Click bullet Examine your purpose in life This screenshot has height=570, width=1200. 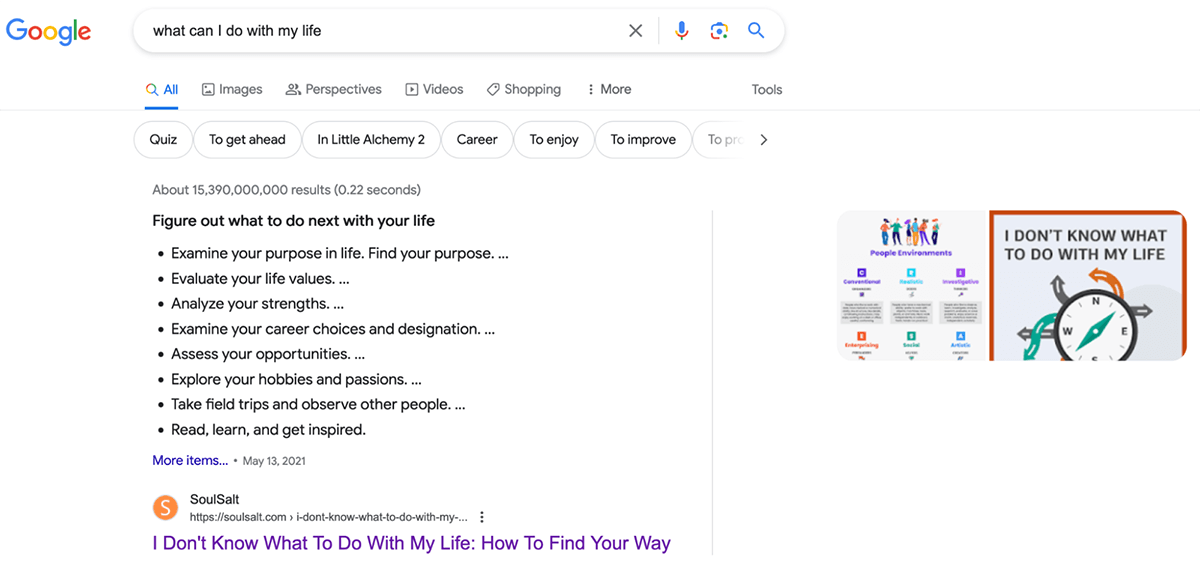340,254
